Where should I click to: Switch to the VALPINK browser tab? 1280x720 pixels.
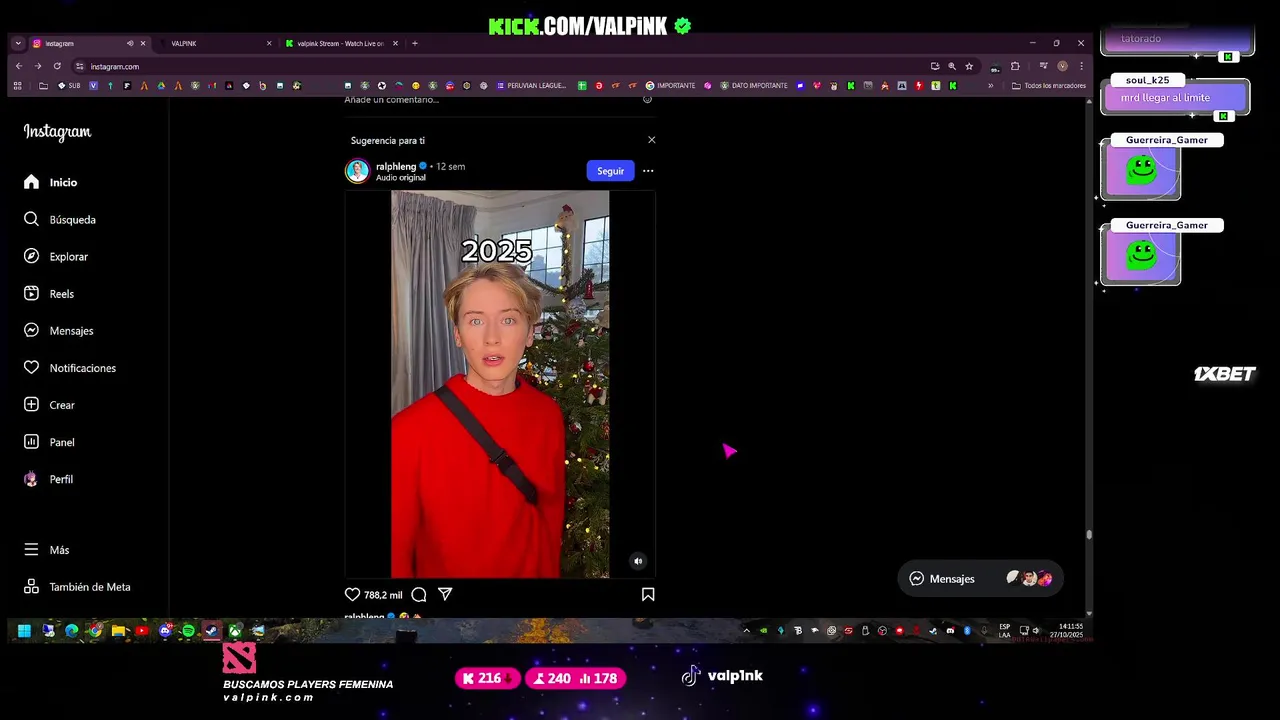pos(215,43)
